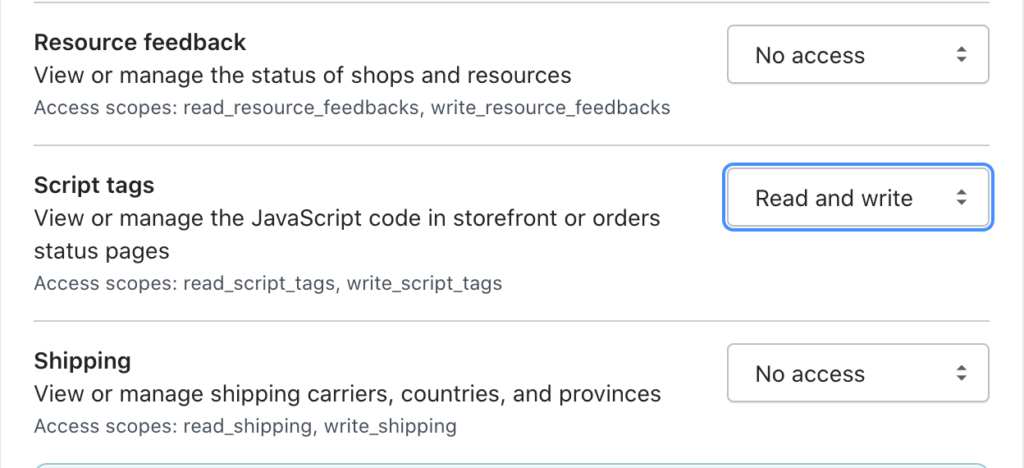Click the blue banner at the bottom edge

[512, 464]
